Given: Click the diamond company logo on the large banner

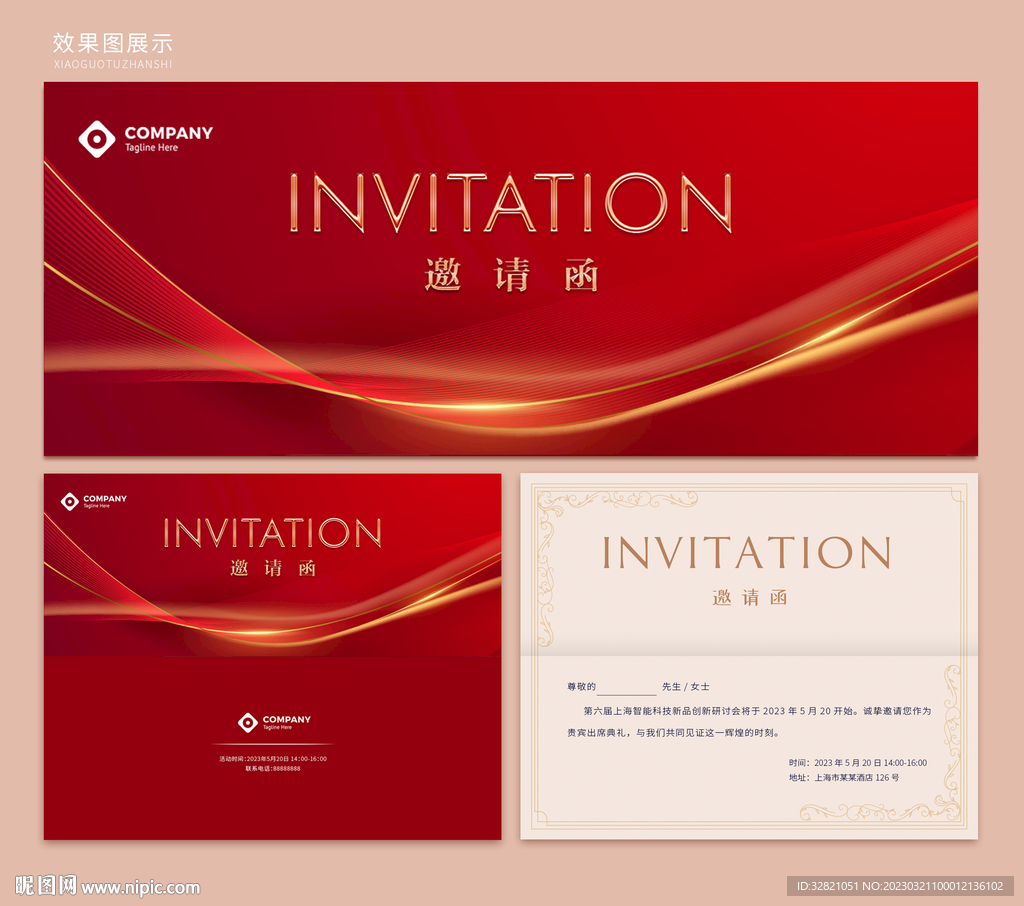Looking at the screenshot, I should [x=97, y=138].
